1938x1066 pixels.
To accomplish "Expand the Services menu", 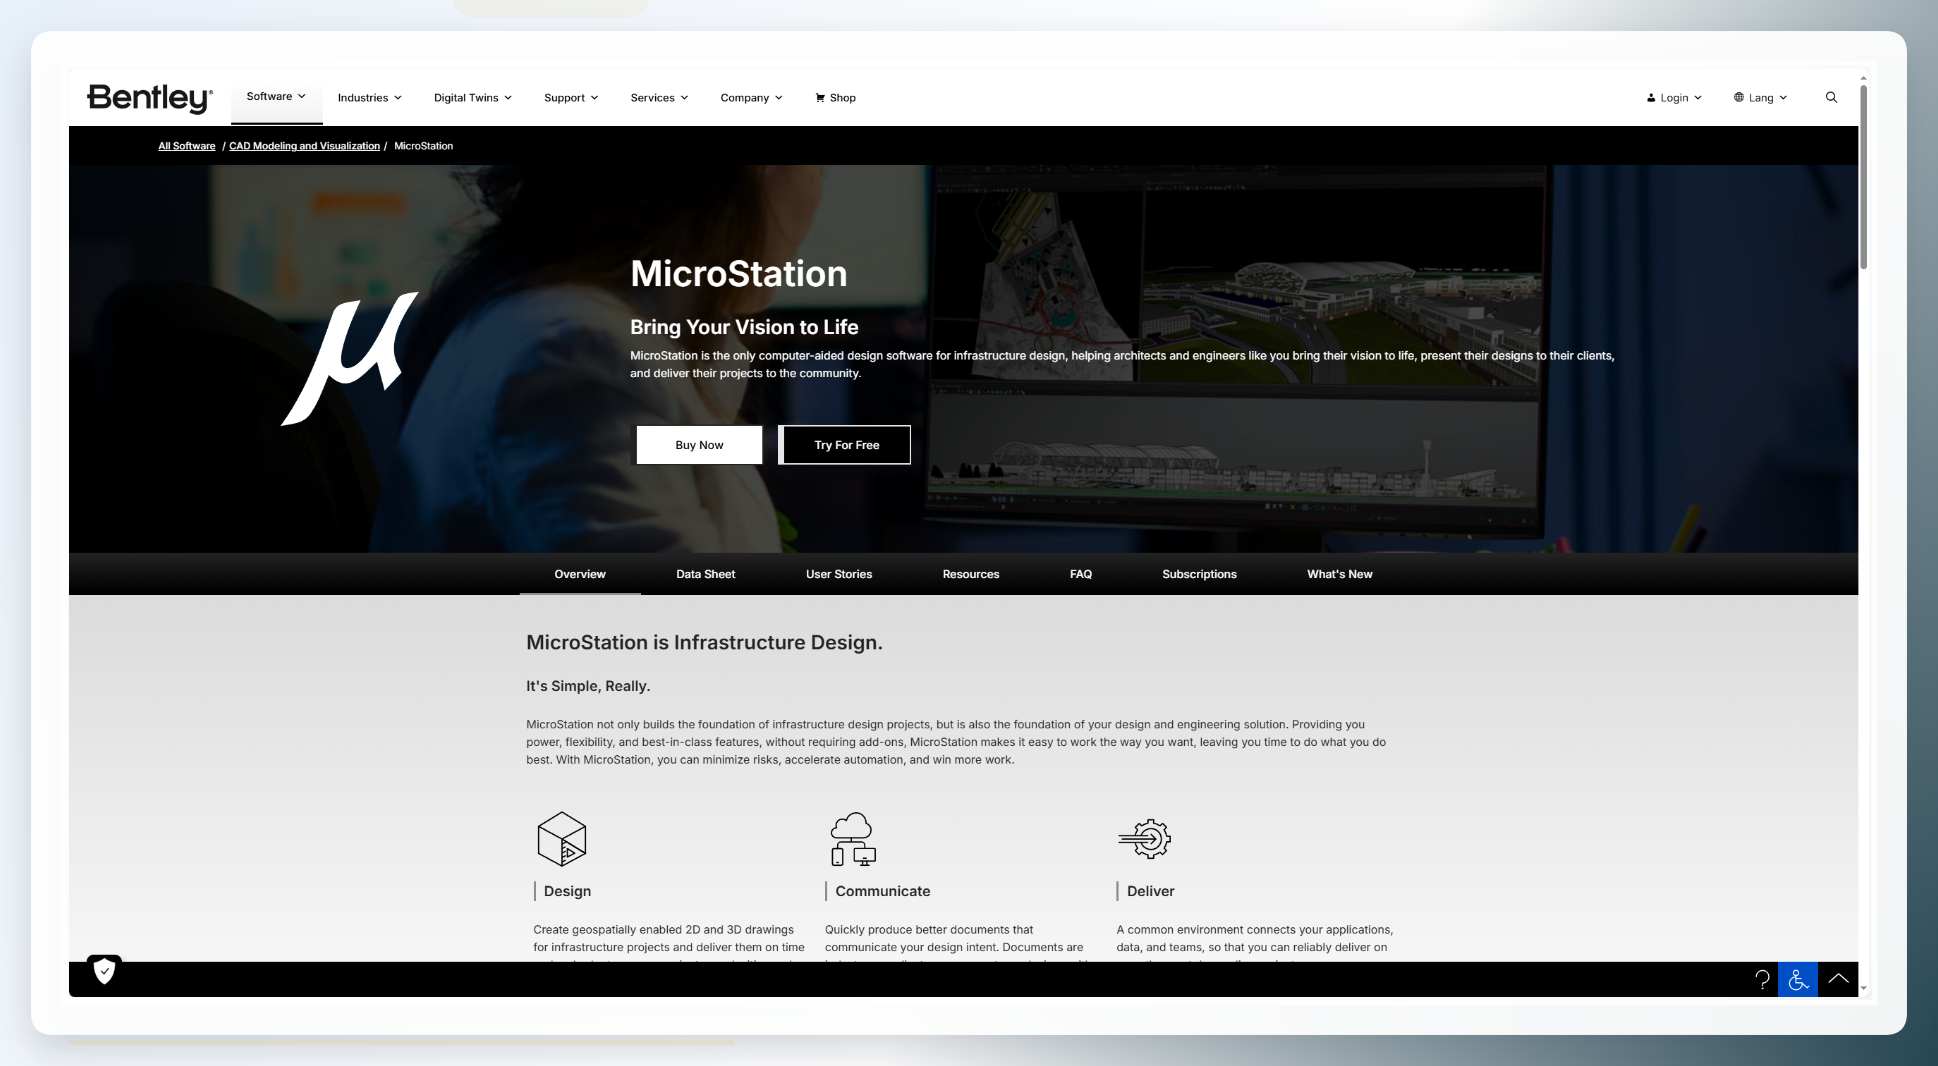I will click(659, 98).
